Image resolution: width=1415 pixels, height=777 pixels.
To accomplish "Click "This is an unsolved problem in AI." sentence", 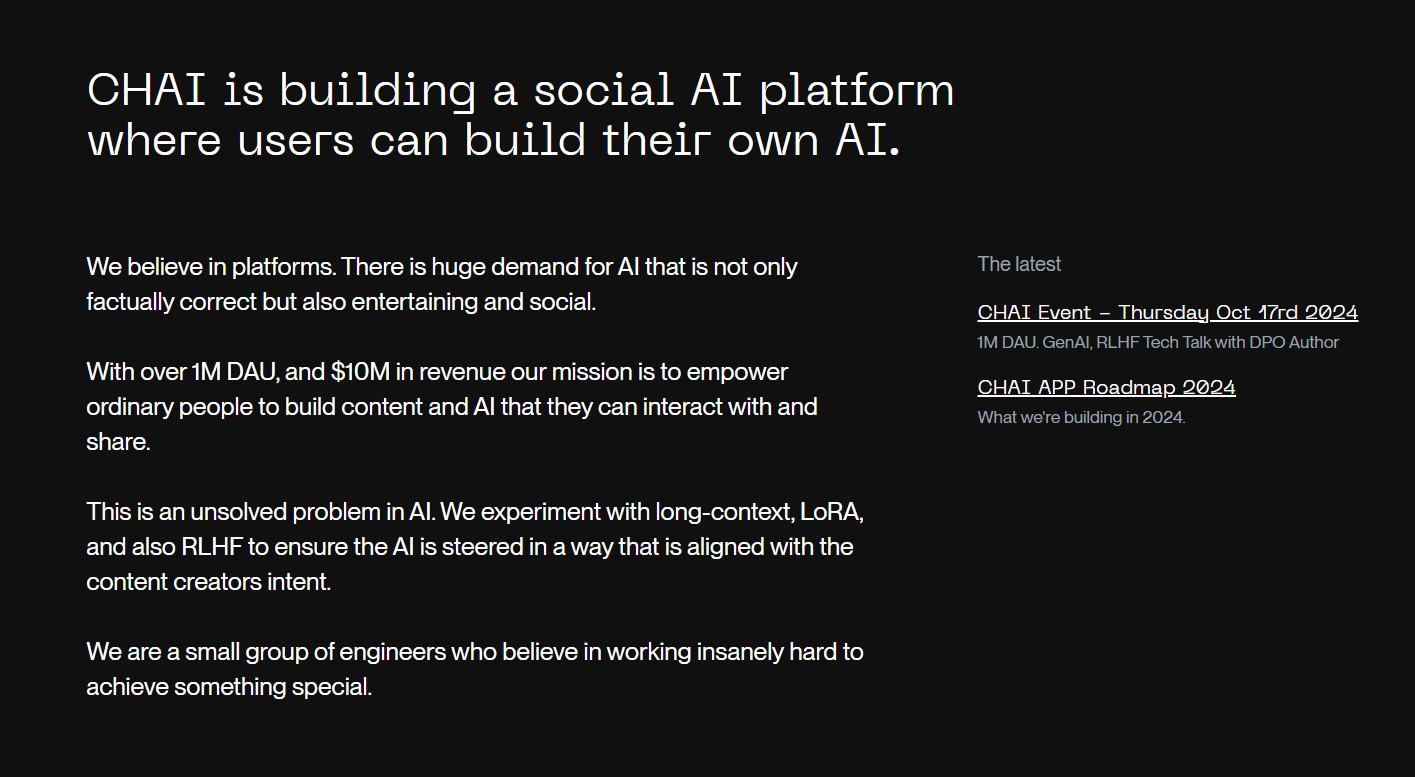I will (x=260, y=512).
